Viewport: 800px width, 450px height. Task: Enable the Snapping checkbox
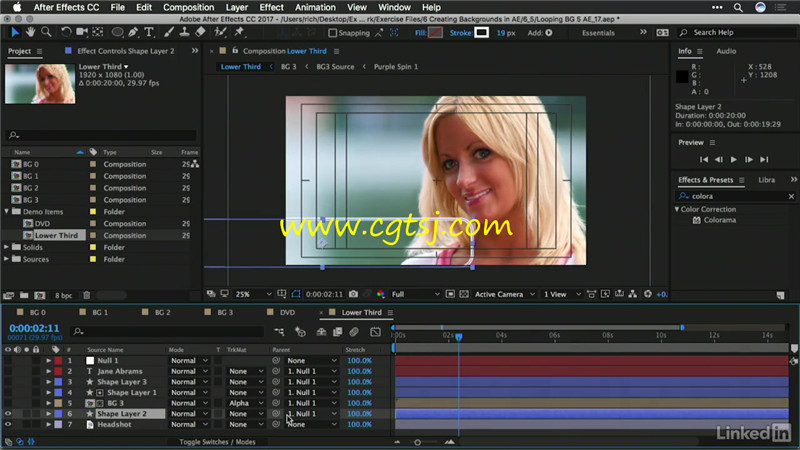tap(333, 33)
